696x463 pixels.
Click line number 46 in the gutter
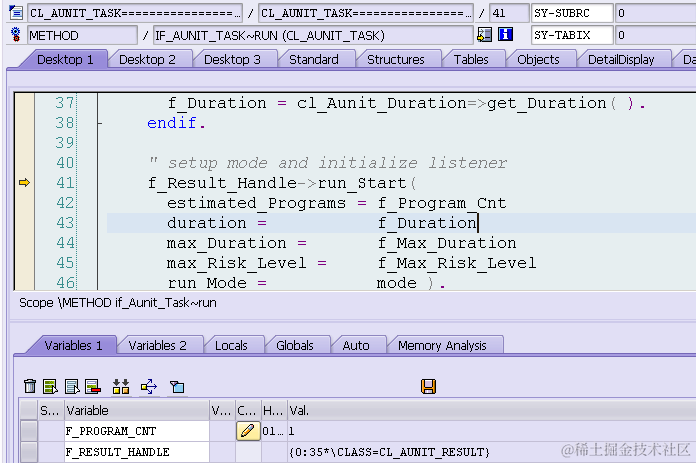tap(65, 283)
